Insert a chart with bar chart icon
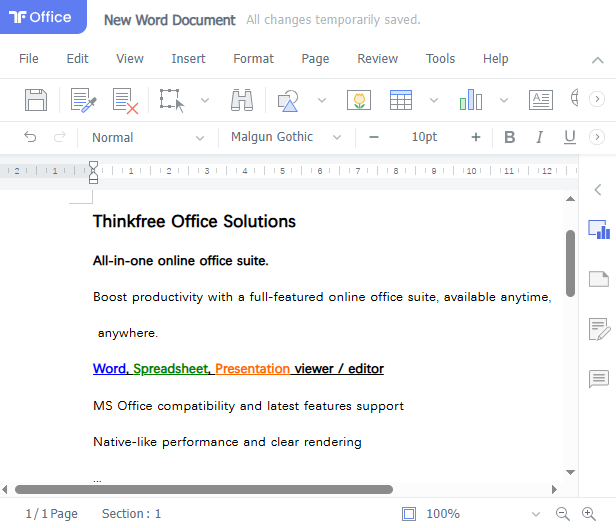Screen dimensions: 616x528 471,99
